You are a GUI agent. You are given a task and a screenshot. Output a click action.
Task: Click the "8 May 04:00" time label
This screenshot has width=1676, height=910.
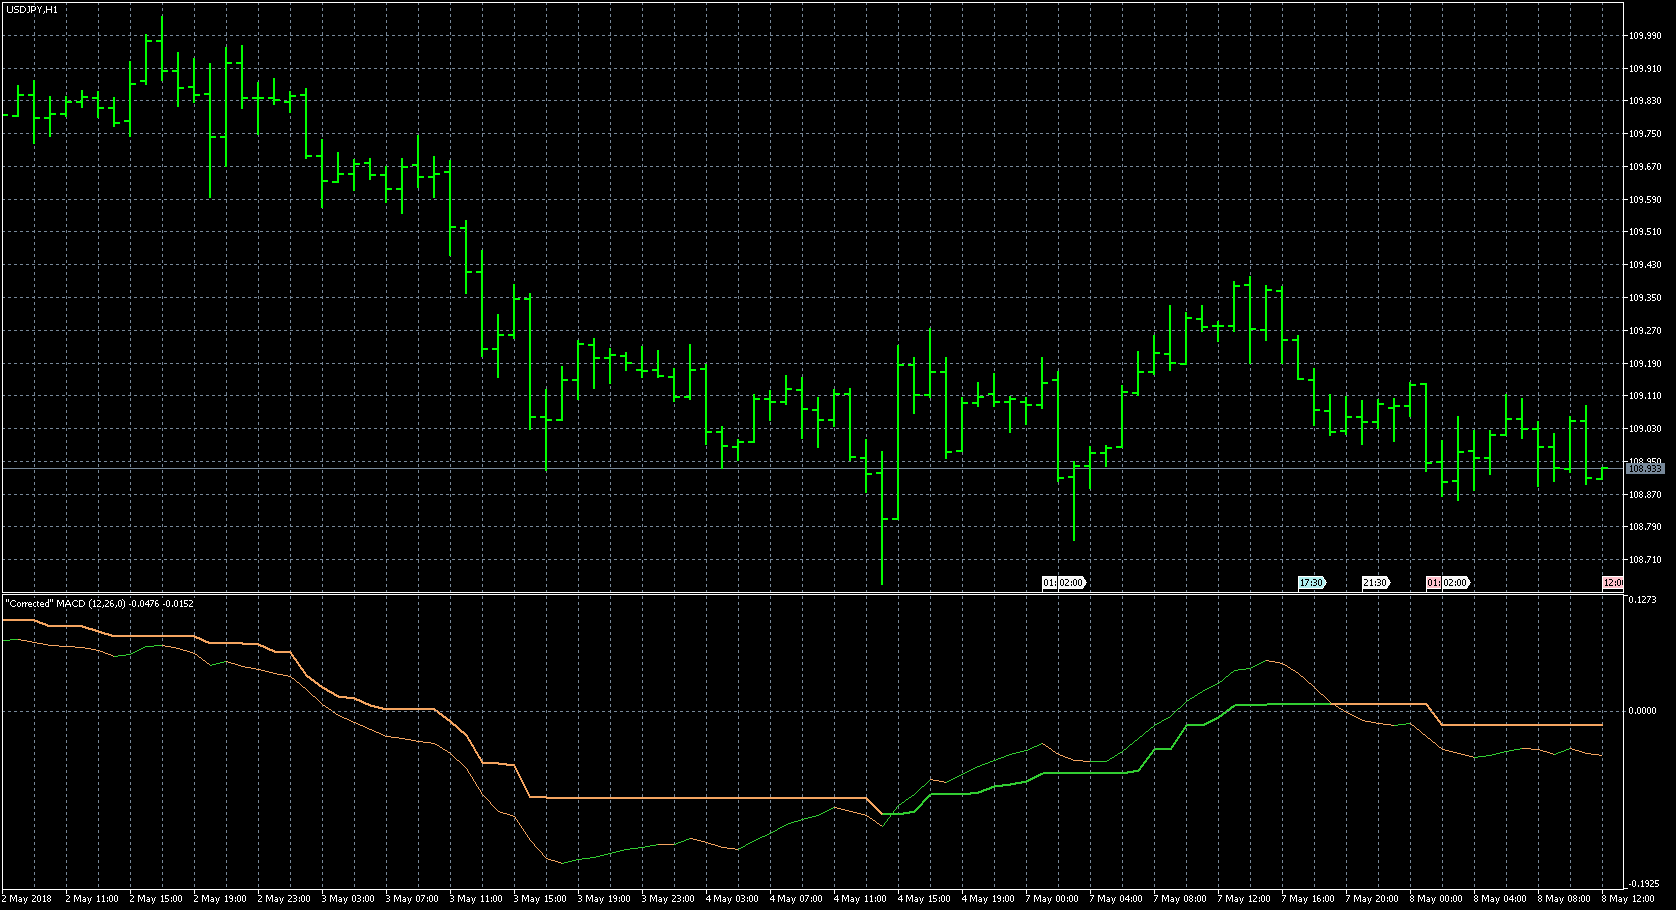point(1500,899)
